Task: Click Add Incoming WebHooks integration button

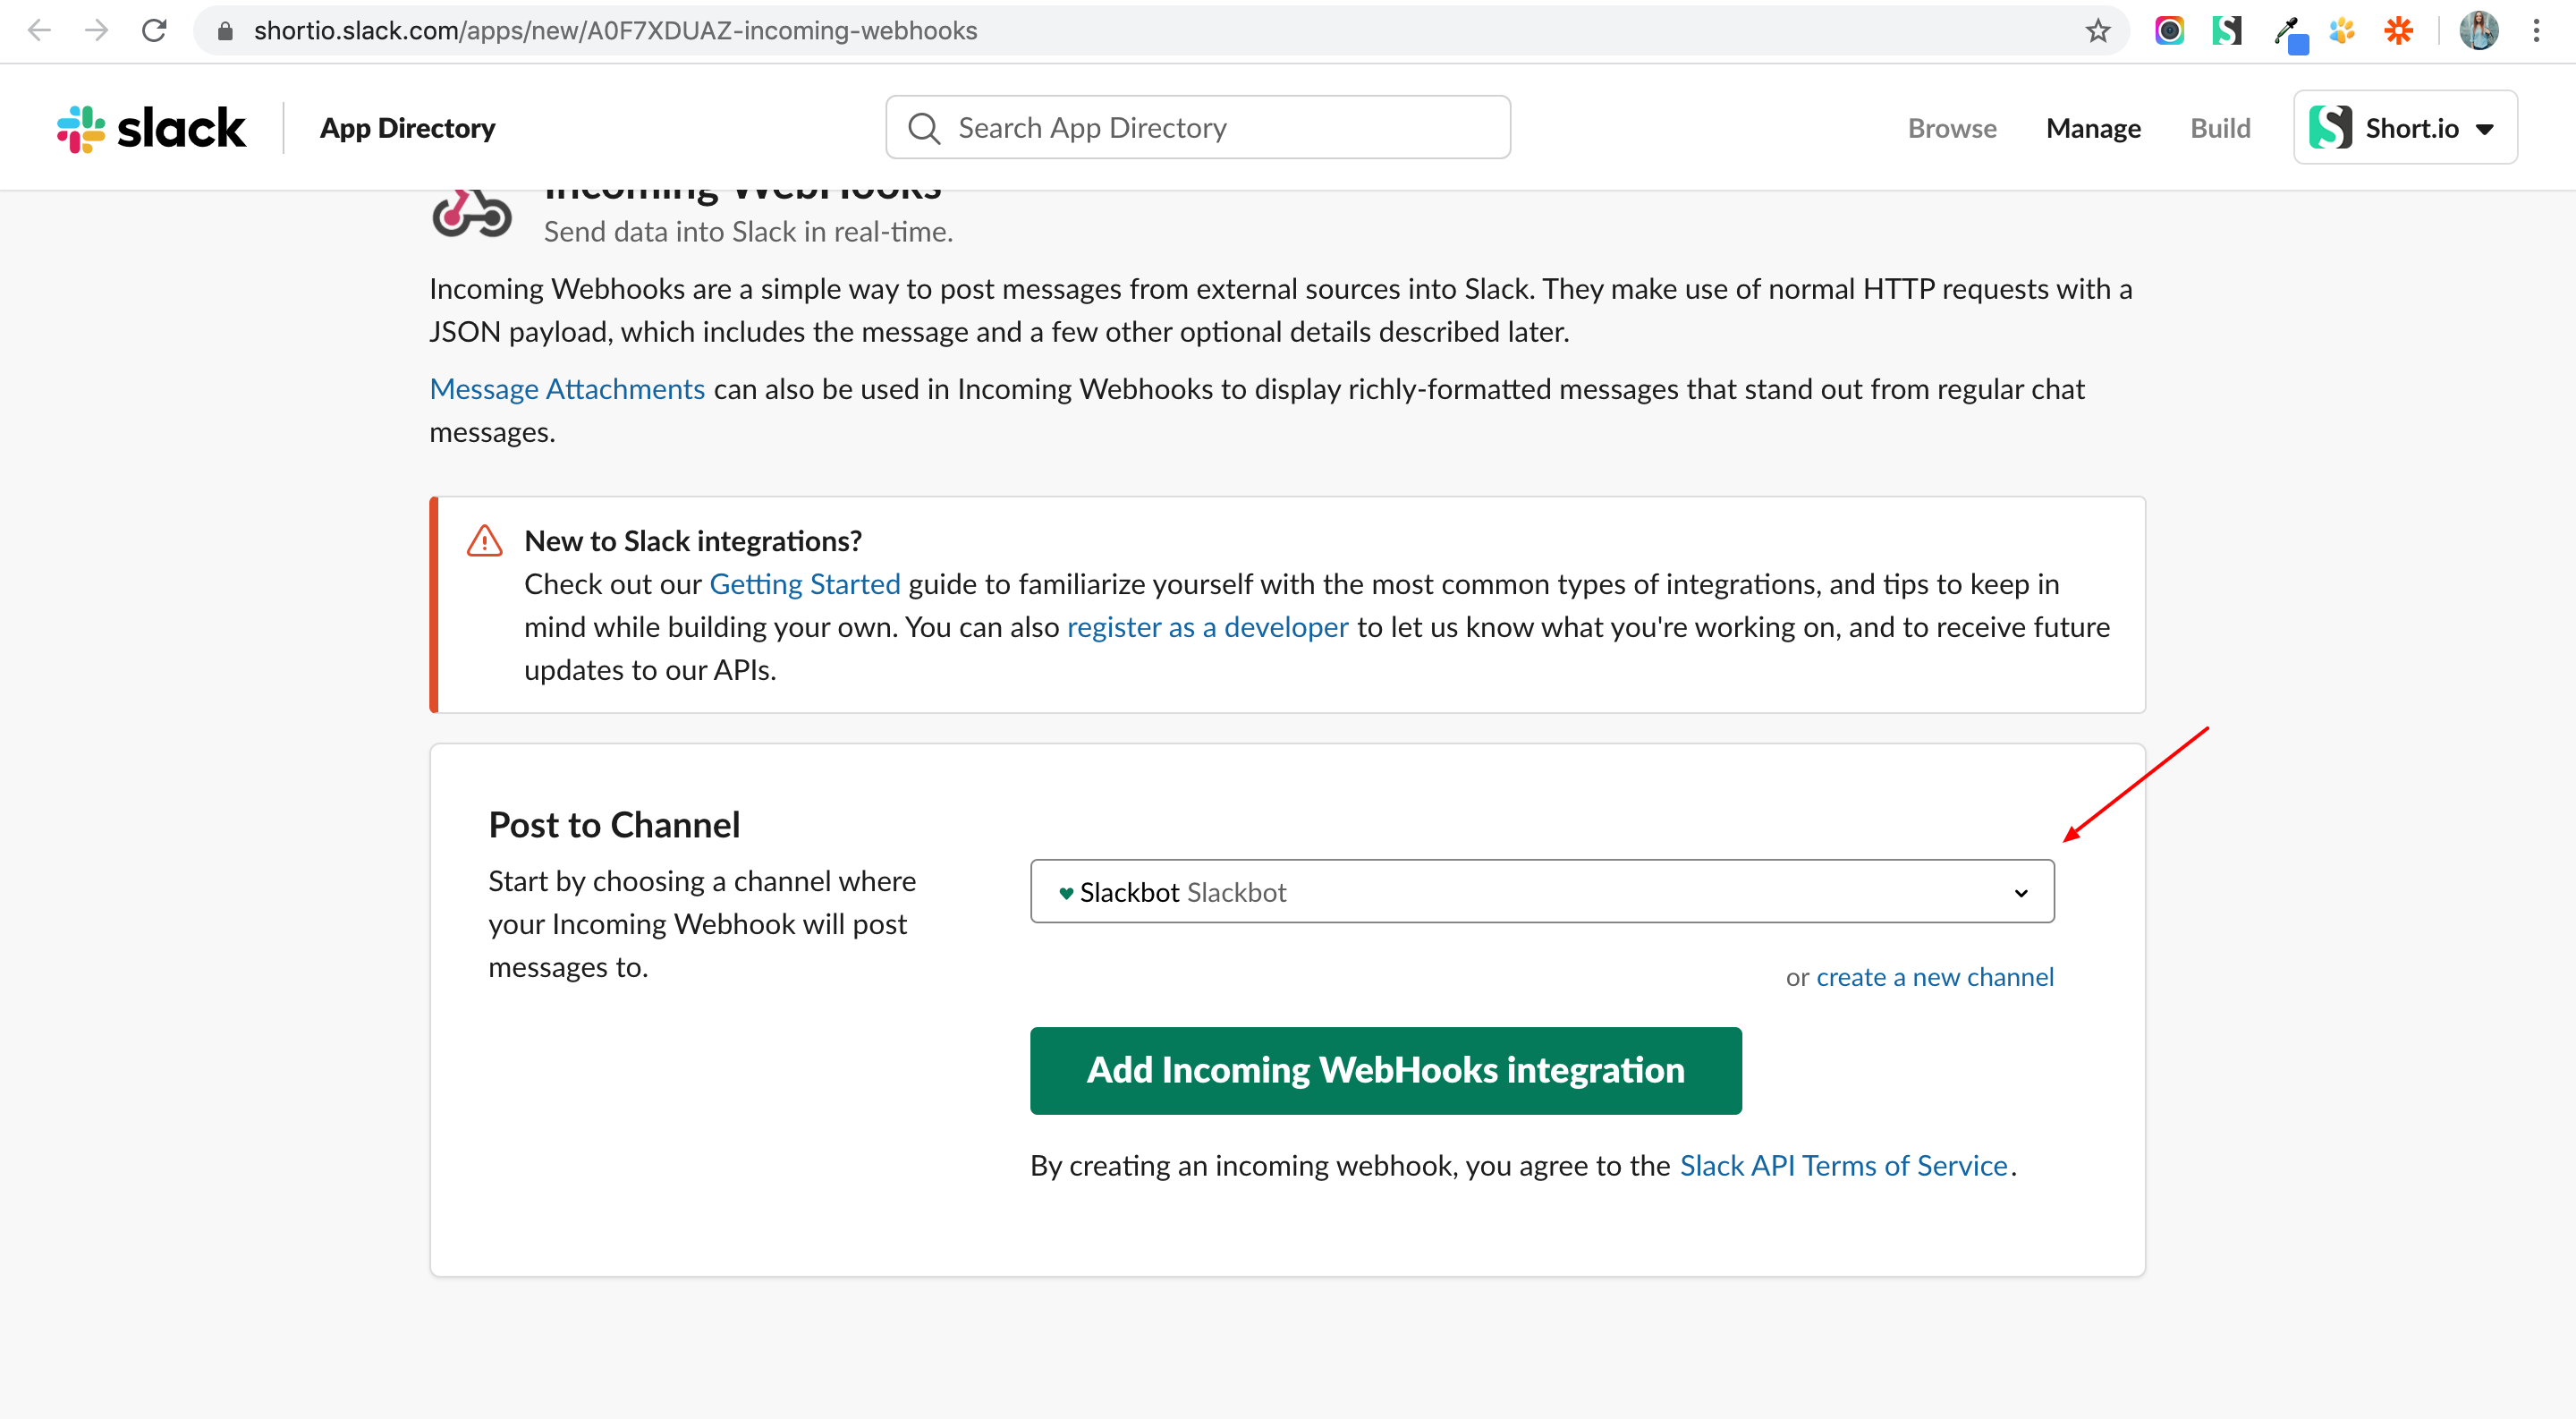Action: tap(1385, 1070)
